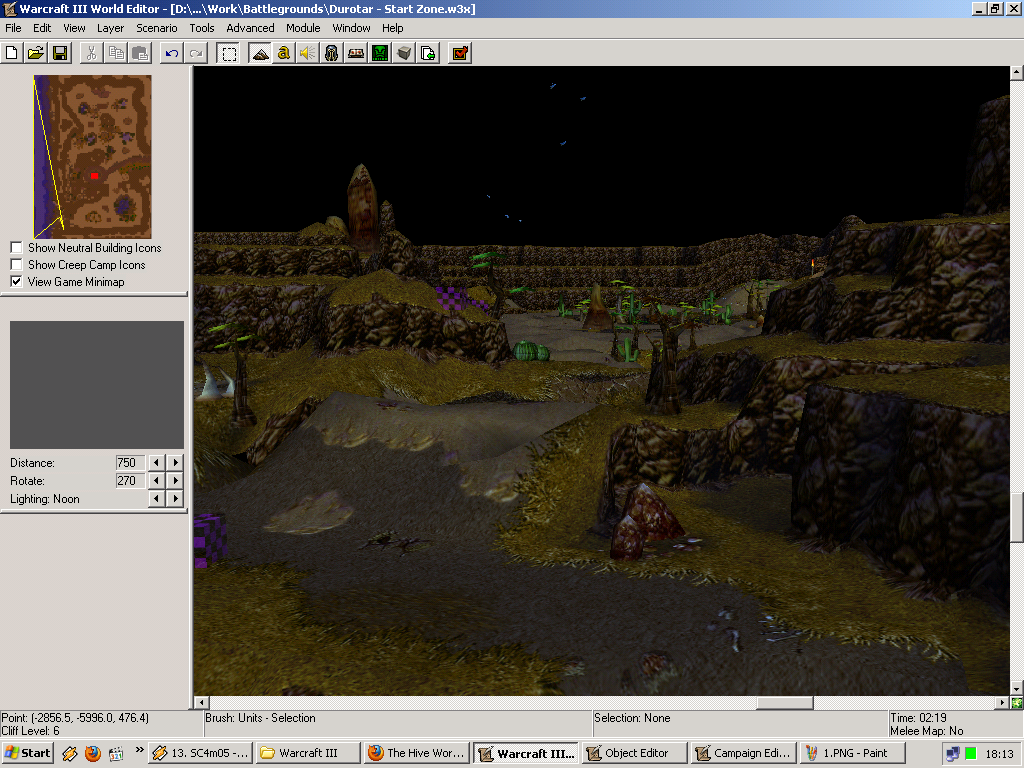
Task: Click the vertical scrollbar thumb
Action: coord(1017,517)
